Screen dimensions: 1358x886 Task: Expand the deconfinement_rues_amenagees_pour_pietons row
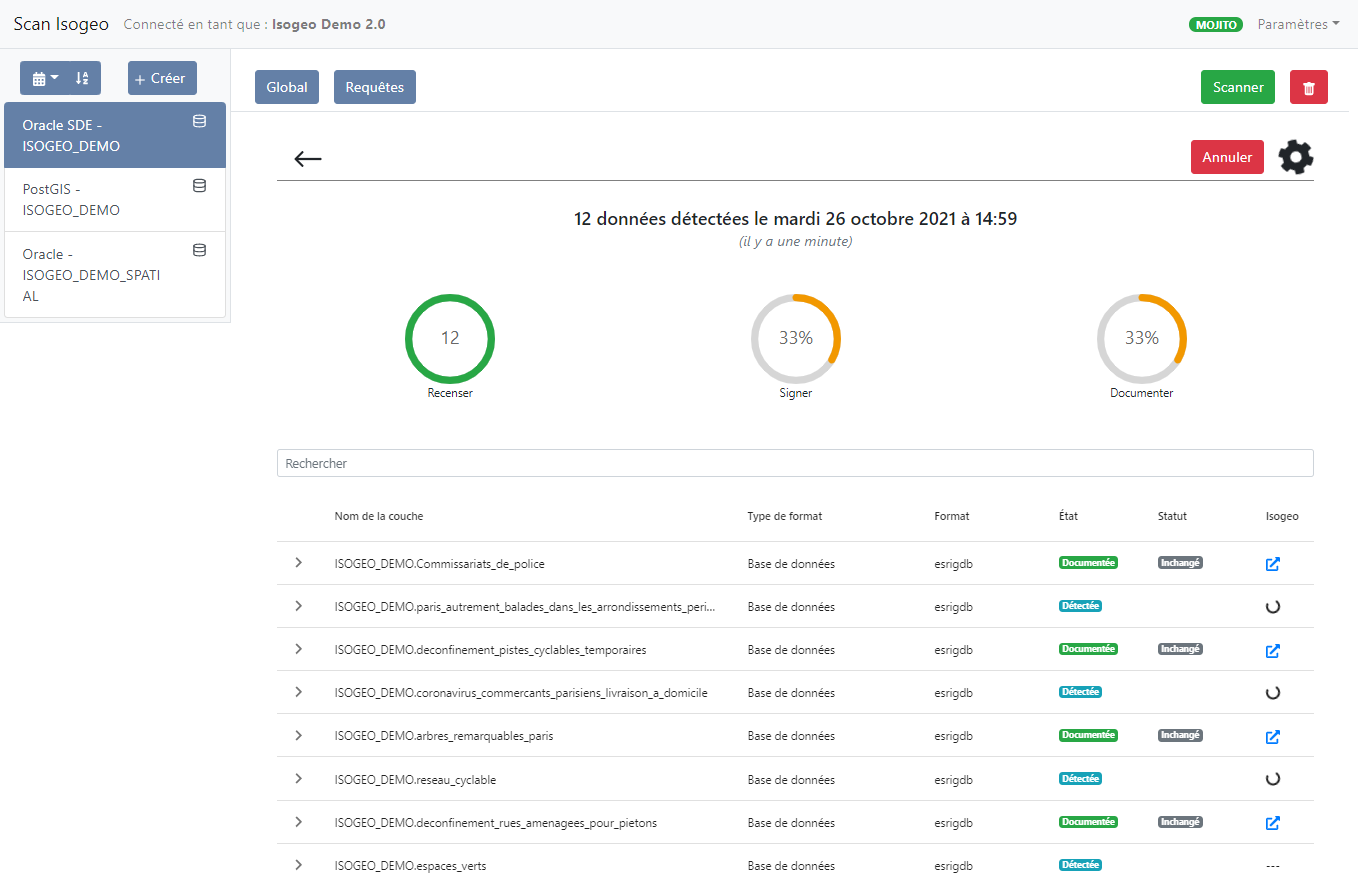pyautogui.click(x=298, y=822)
